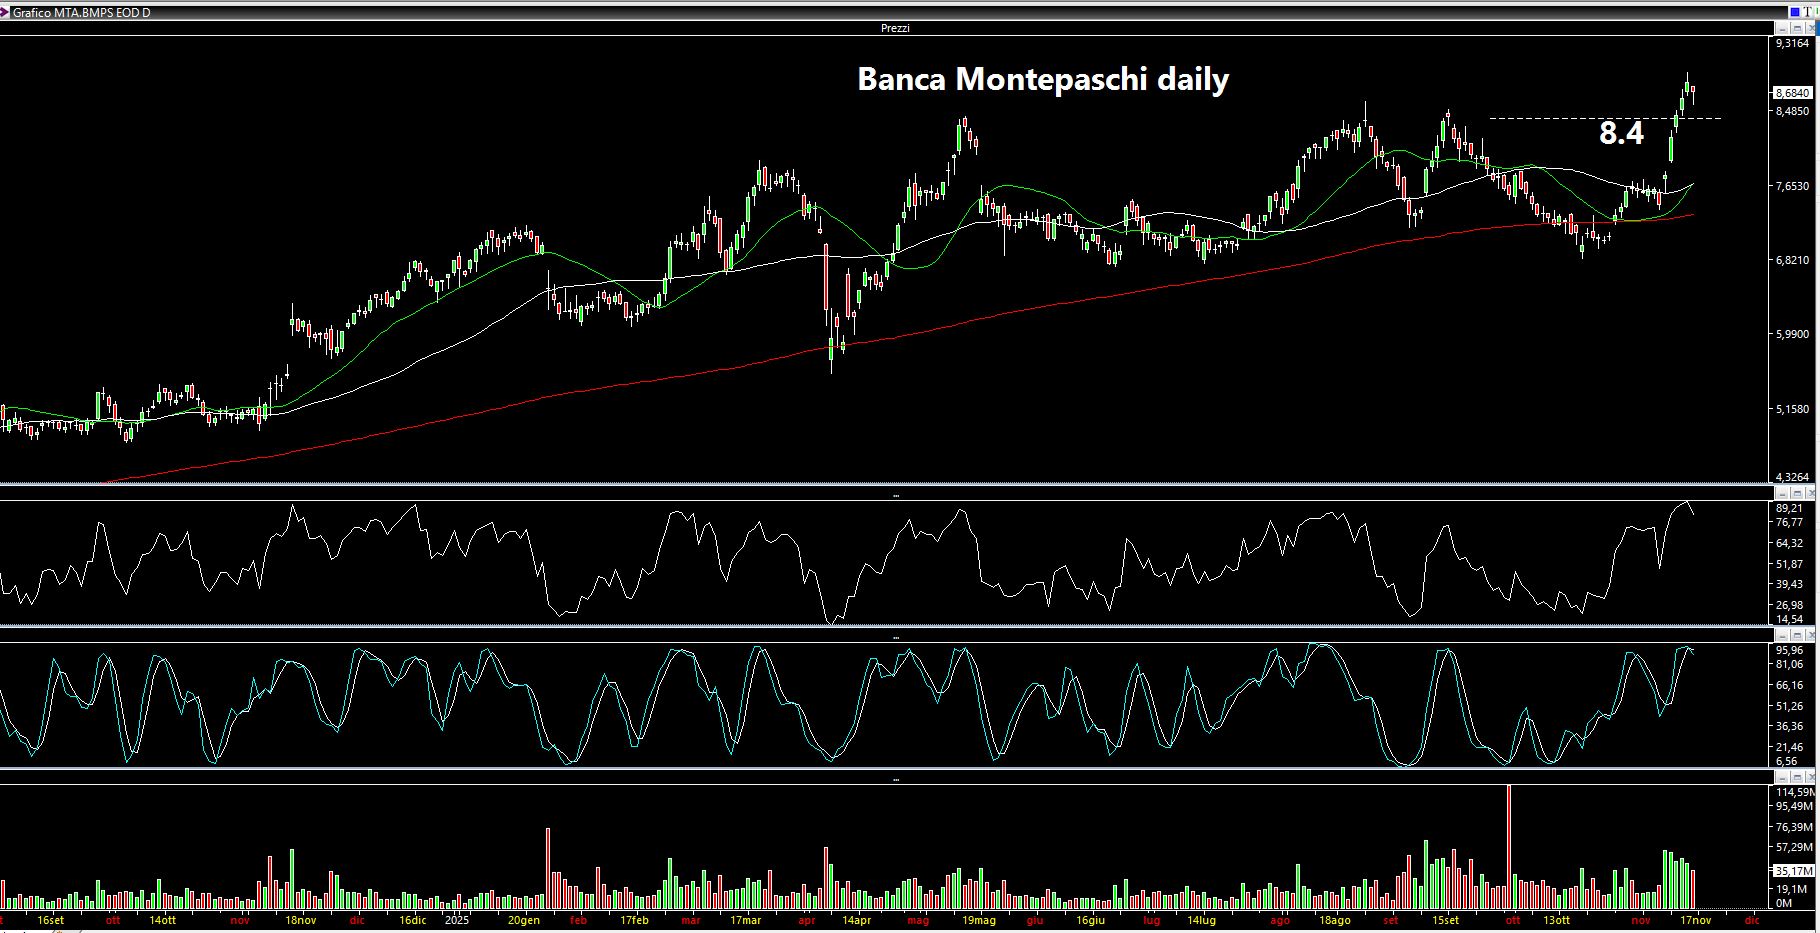Viewport: 1820px width, 933px height.
Task: Click the 15set date label
Action: pyautogui.click(x=1445, y=920)
